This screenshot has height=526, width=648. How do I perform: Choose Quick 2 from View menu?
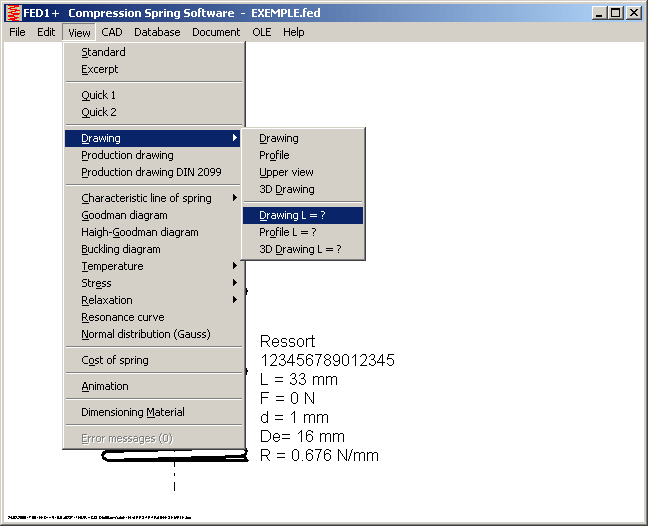99,112
